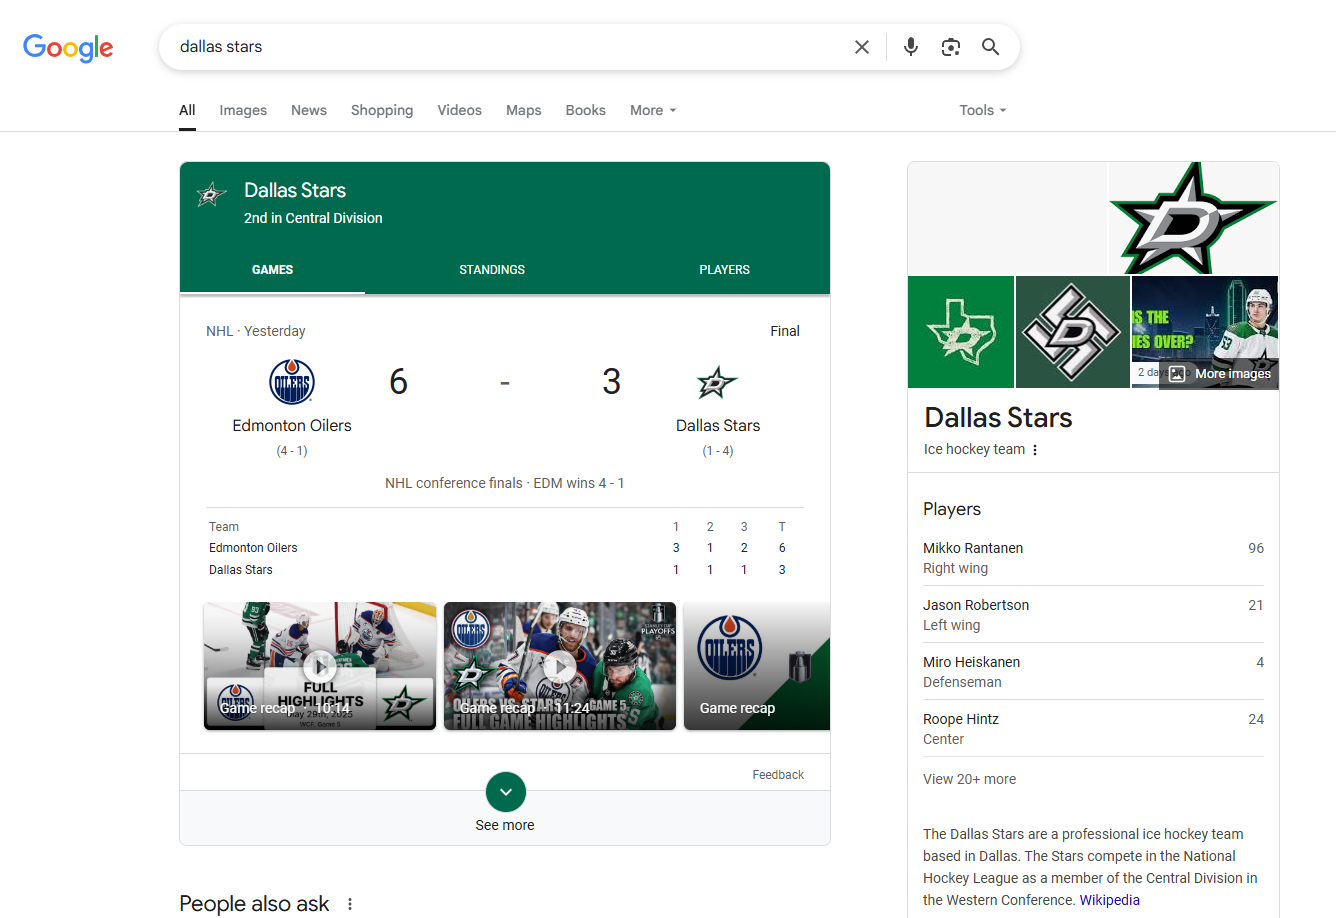This screenshot has height=918, width=1336.
Task: Click the Dallas Stars row in score table
Action: tap(504, 570)
